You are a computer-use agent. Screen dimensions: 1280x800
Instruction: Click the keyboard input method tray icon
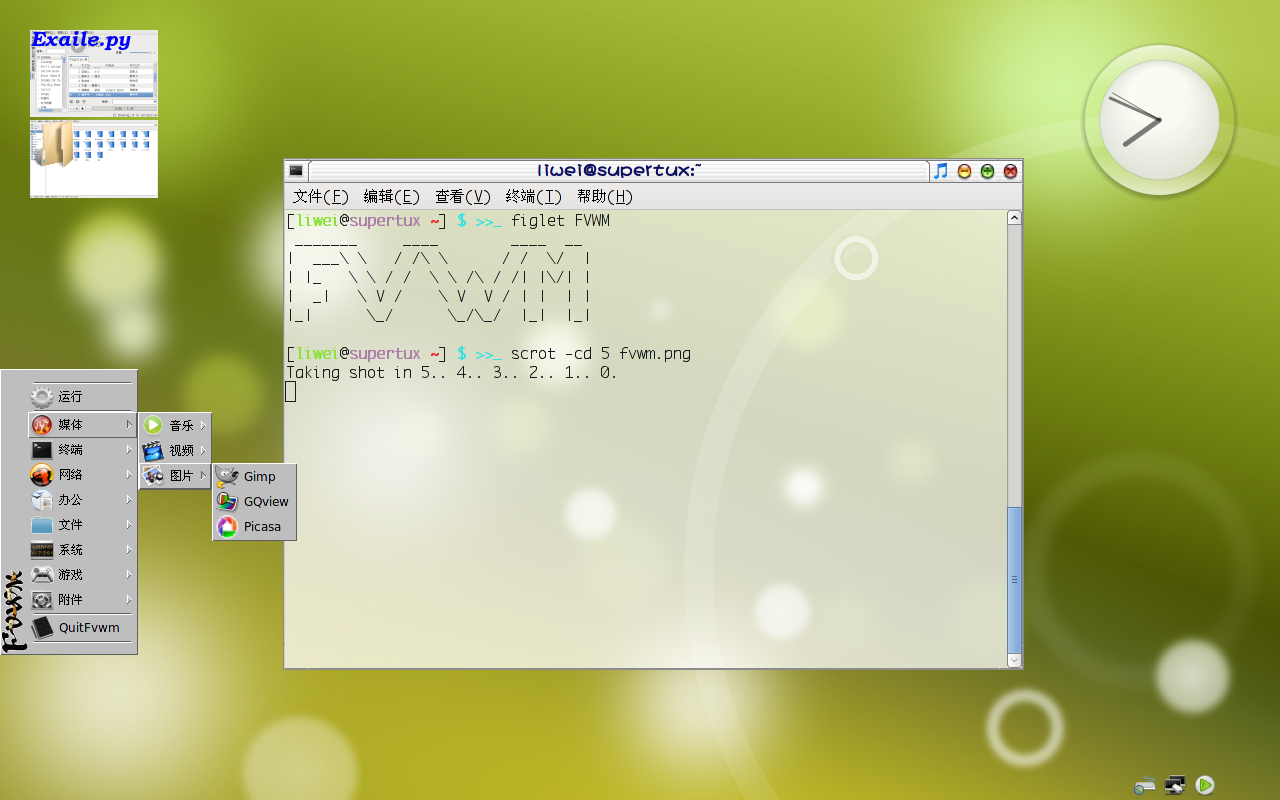pyautogui.click(x=1145, y=785)
